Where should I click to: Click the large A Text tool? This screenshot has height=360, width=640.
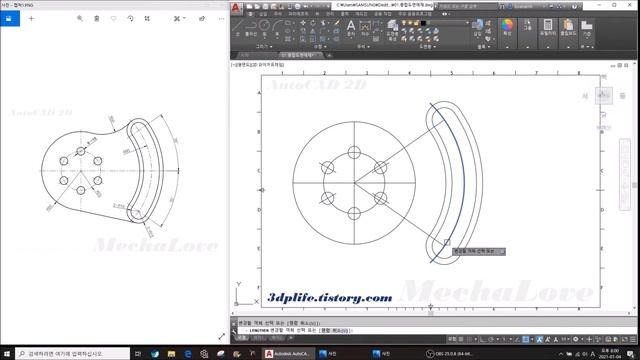click(x=351, y=28)
